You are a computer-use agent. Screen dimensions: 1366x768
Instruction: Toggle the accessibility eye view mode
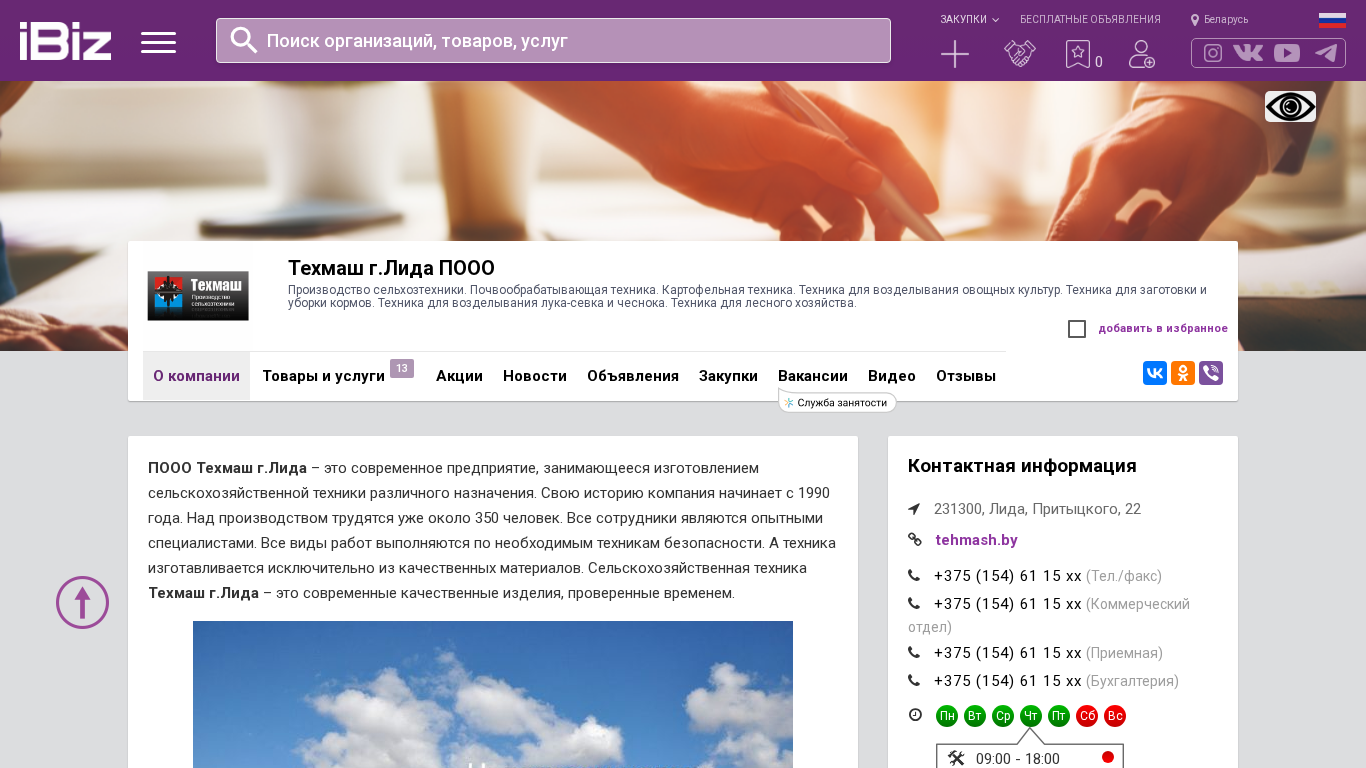click(1290, 106)
